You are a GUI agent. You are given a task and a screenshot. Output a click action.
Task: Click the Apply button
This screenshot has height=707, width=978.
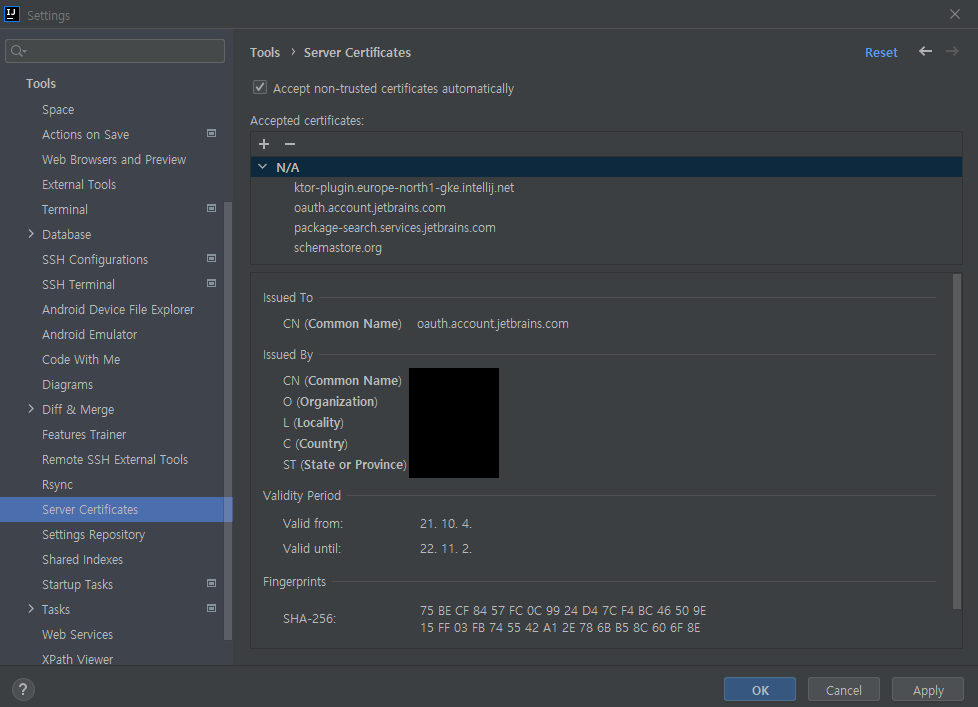pyautogui.click(x=927, y=690)
